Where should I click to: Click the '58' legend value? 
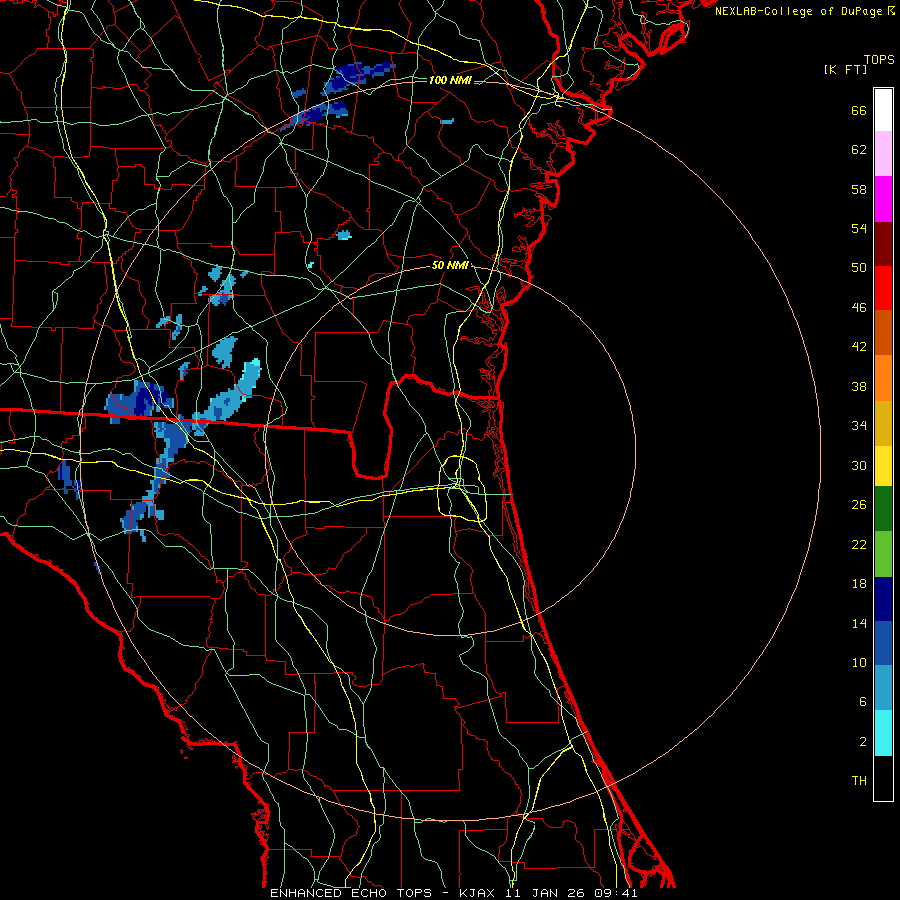(x=859, y=189)
